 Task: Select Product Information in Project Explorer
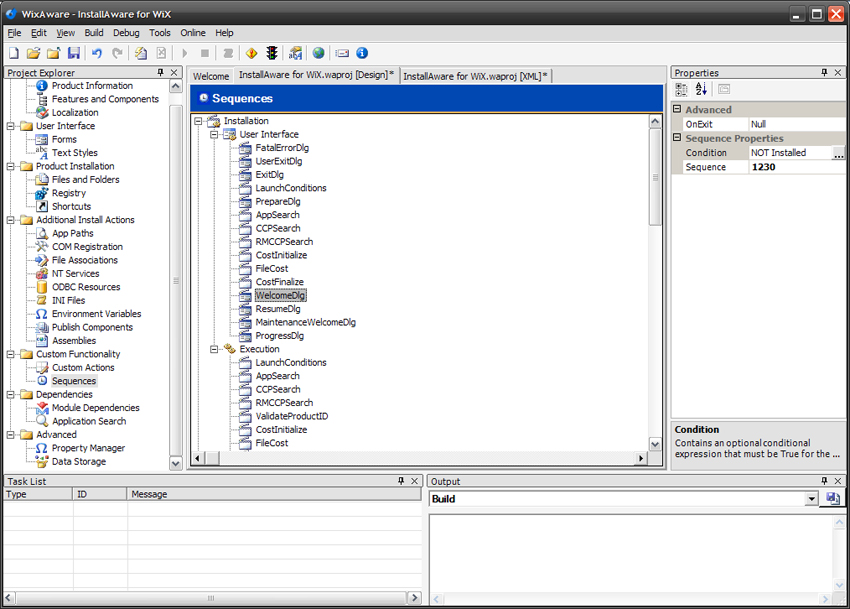tap(92, 86)
